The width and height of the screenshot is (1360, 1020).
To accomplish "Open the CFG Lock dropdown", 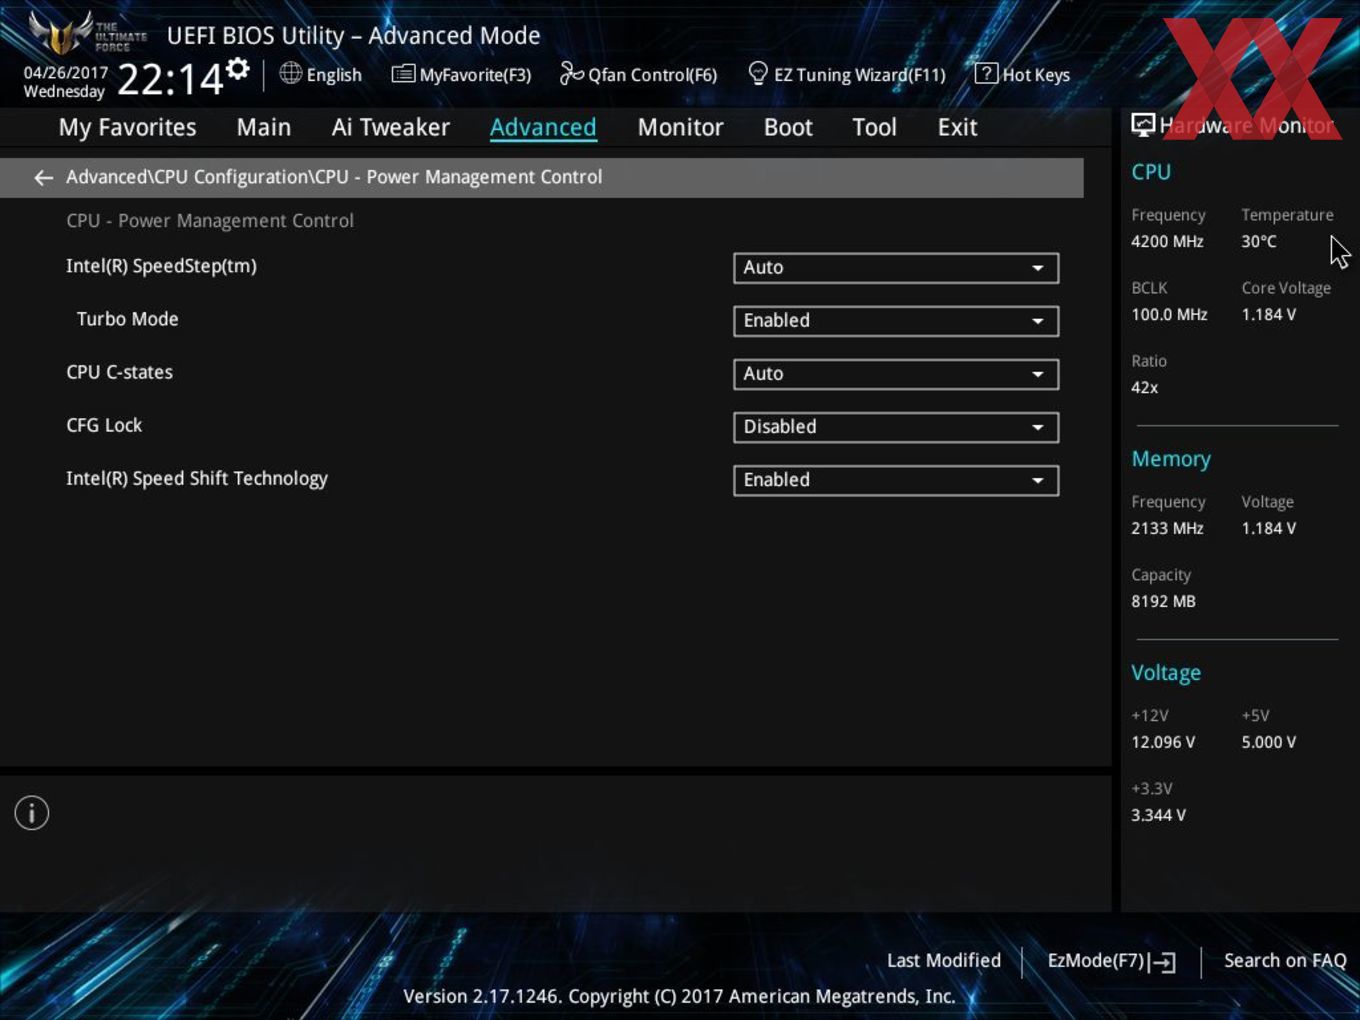I will coord(896,427).
